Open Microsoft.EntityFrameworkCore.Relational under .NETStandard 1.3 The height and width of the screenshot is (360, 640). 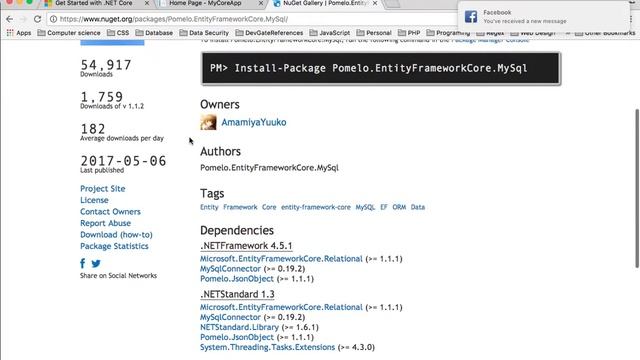tap(281, 307)
